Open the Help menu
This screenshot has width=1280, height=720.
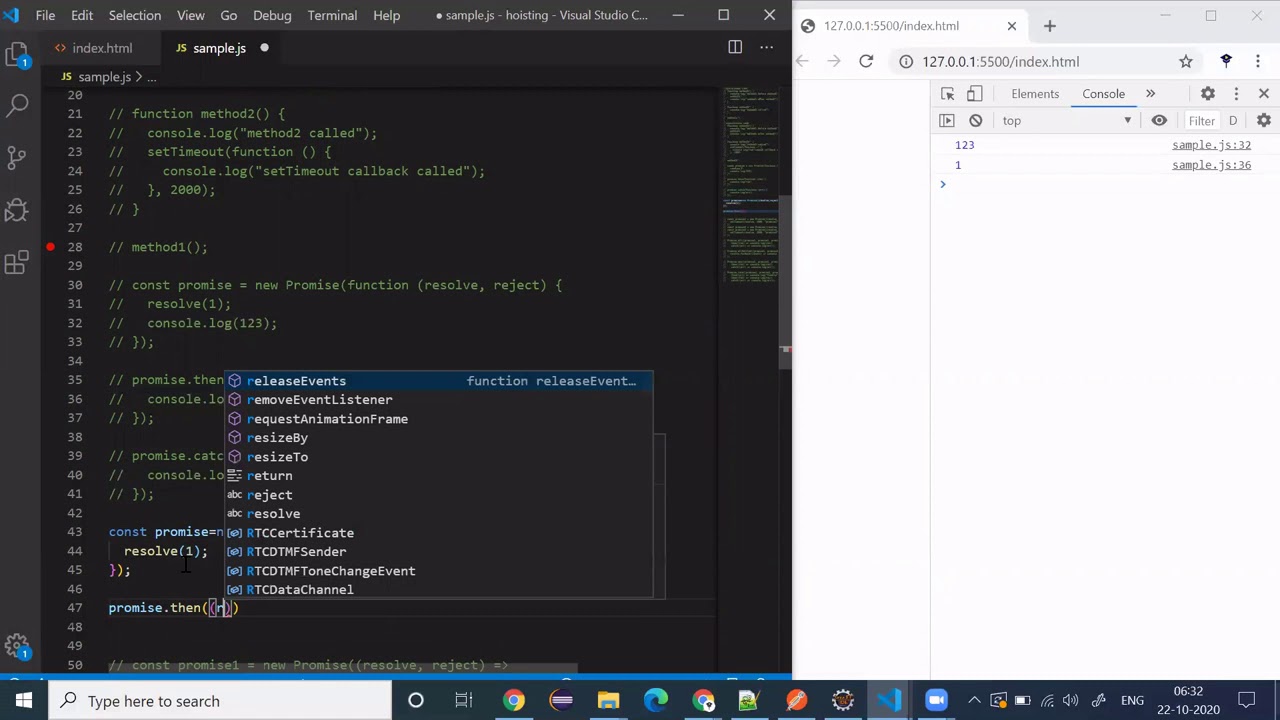(386, 15)
